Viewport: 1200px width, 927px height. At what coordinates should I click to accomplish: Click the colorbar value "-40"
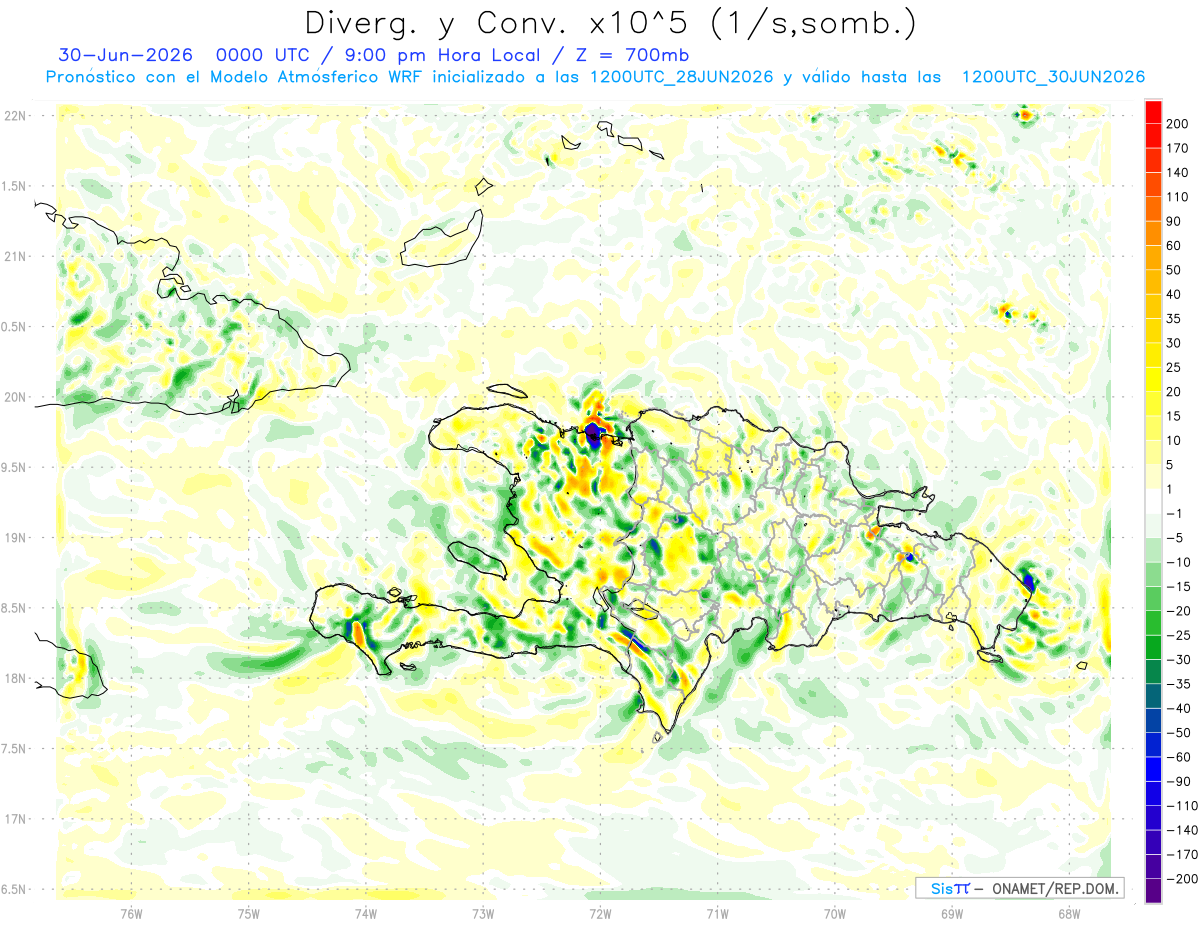tap(1181, 709)
